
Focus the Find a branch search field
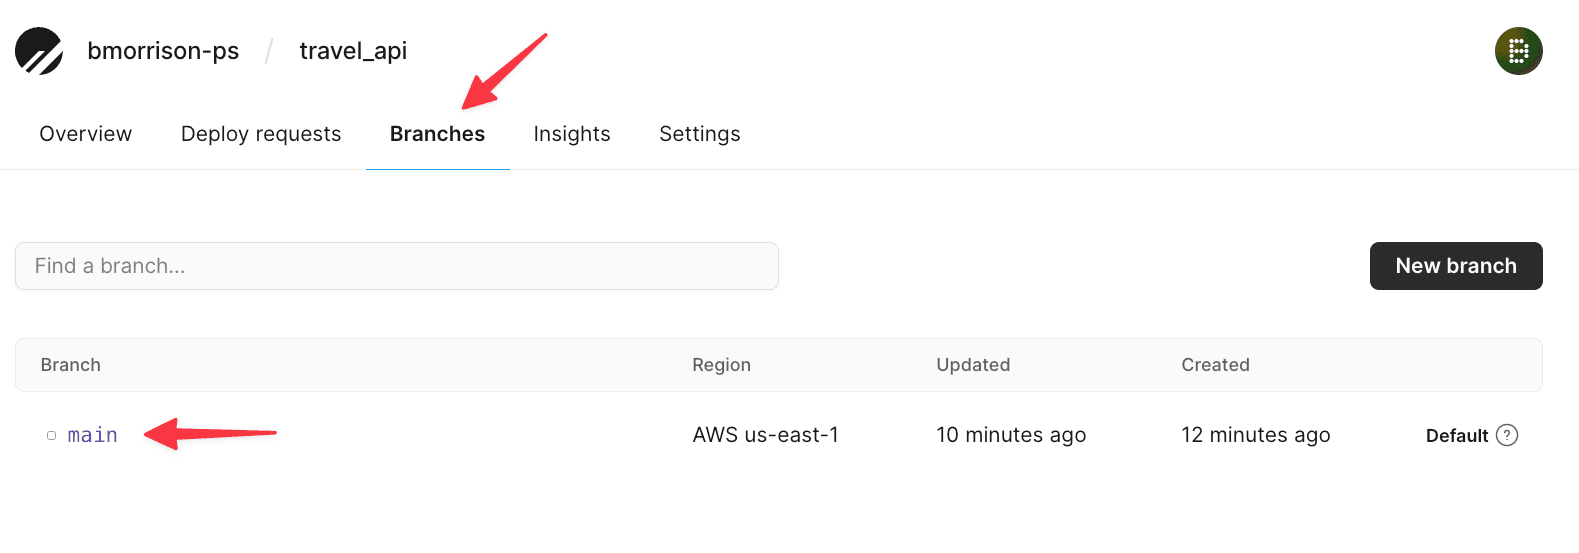[x=396, y=266]
